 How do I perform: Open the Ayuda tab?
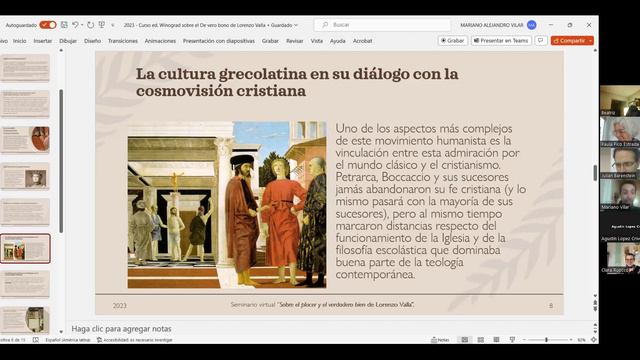(338, 41)
